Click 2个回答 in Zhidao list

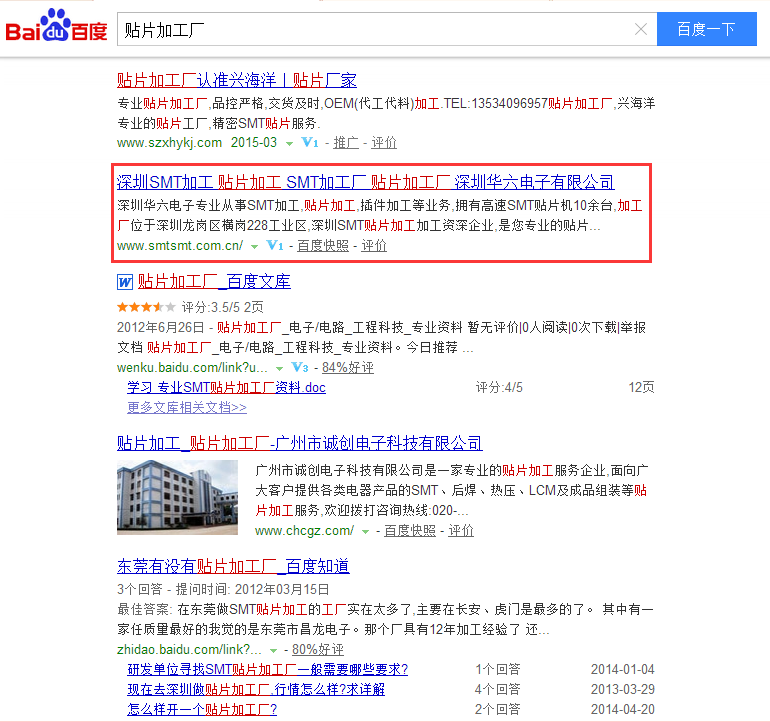(x=498, y=710)
